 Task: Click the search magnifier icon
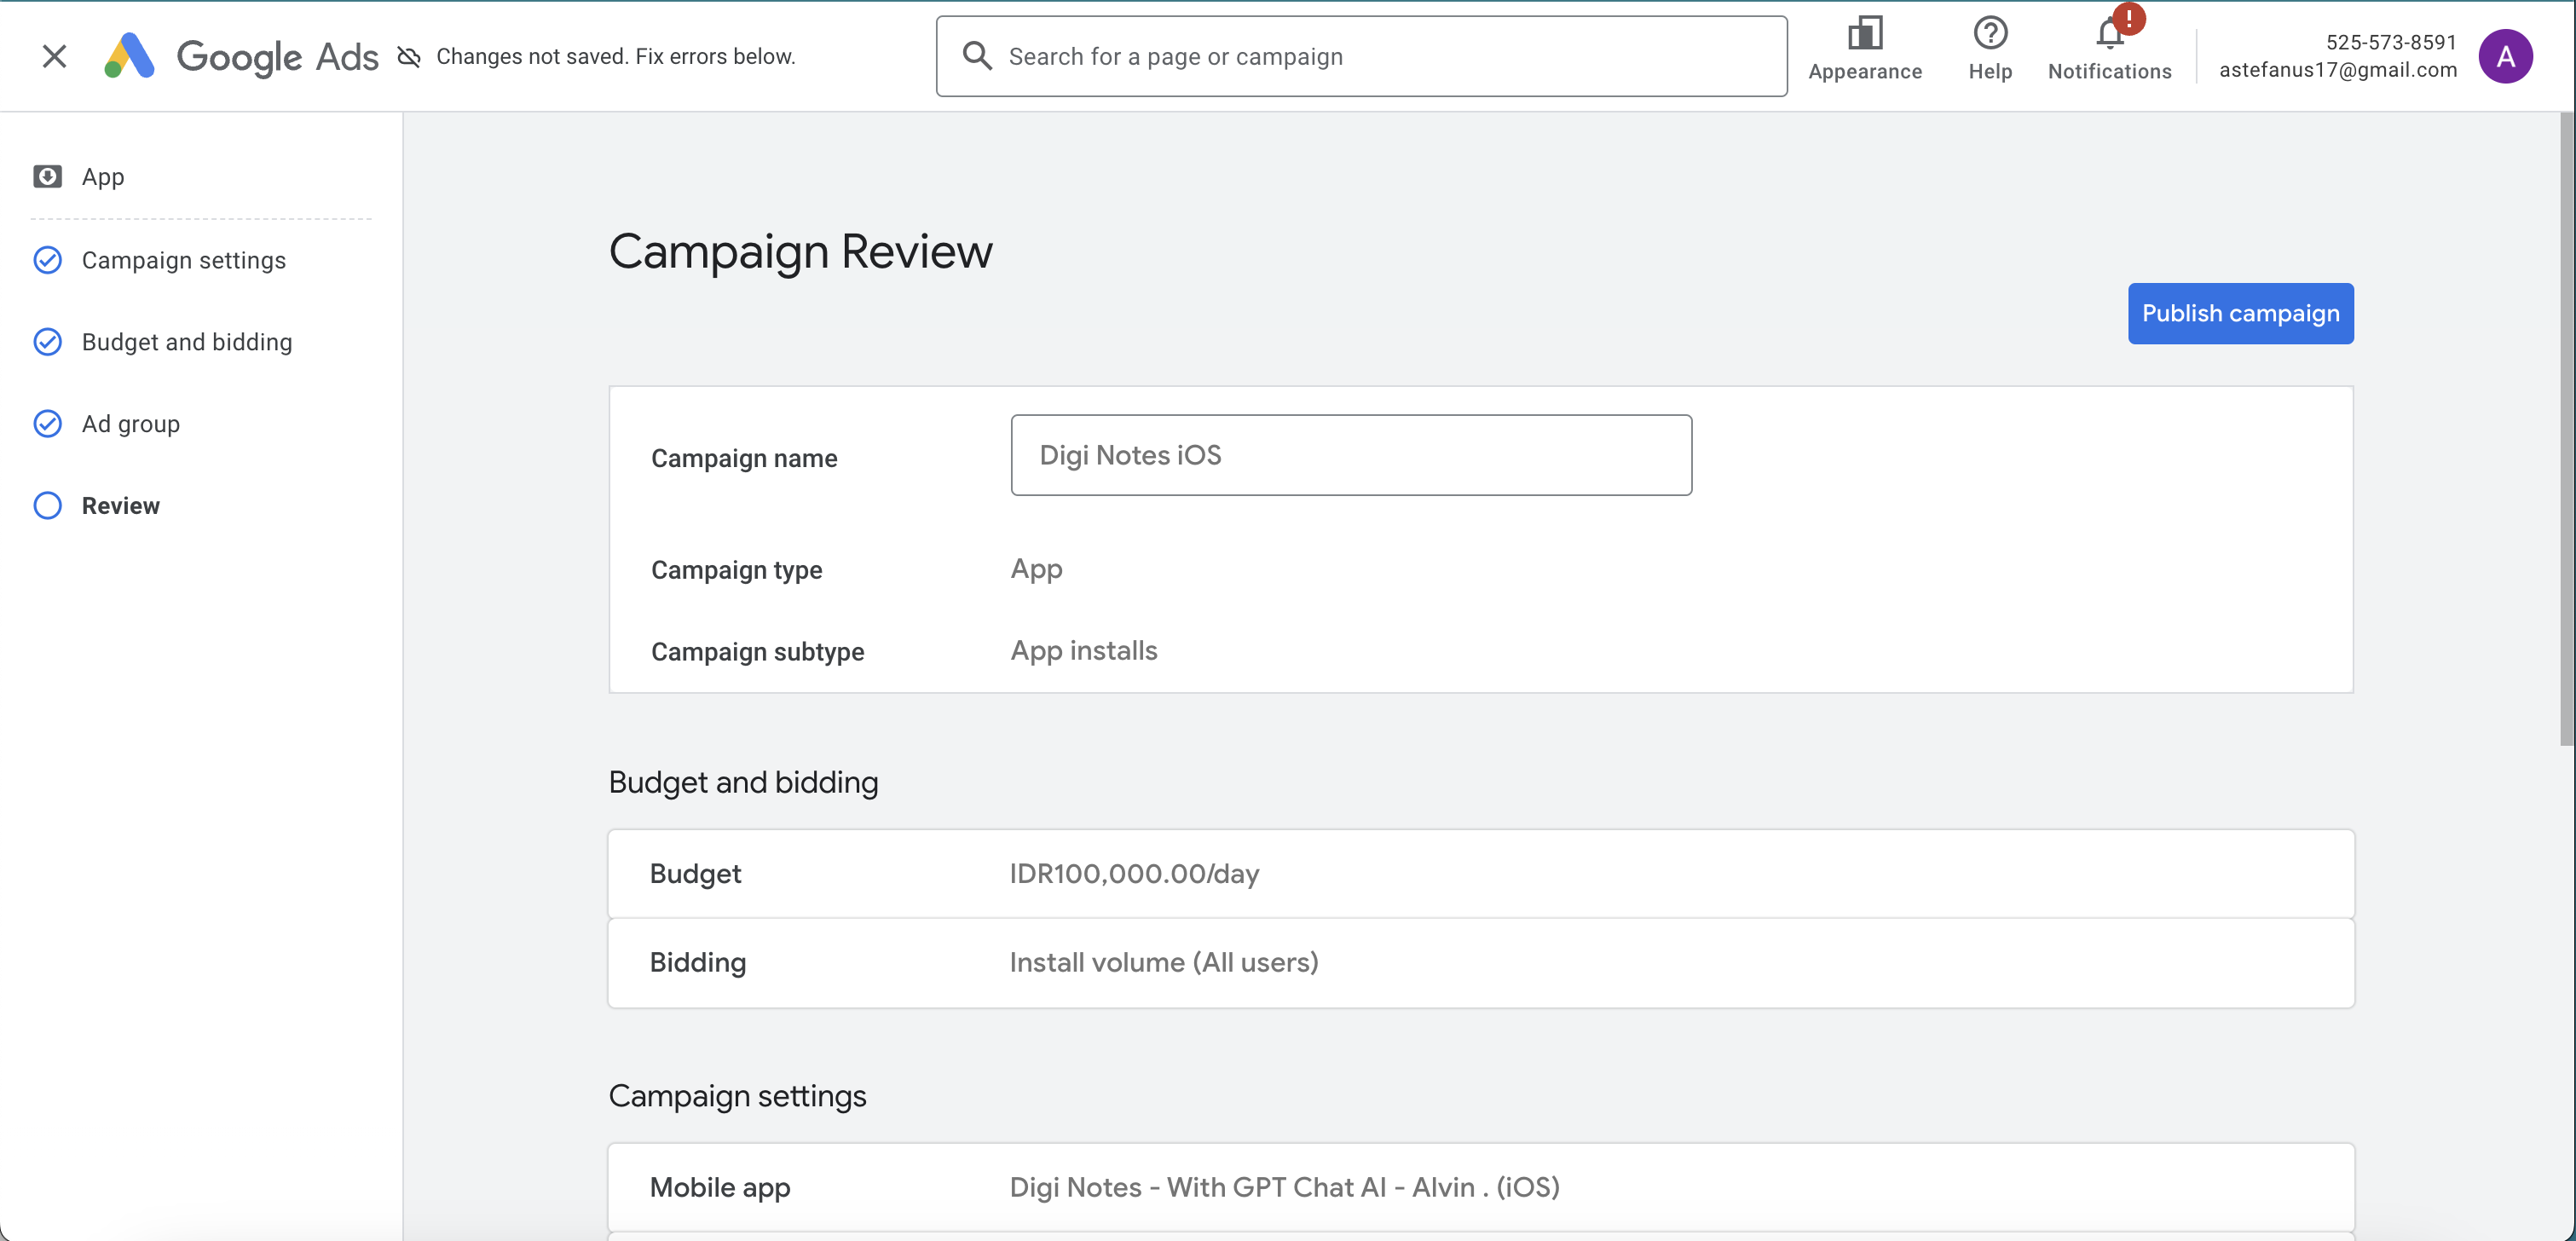[976, 56]
